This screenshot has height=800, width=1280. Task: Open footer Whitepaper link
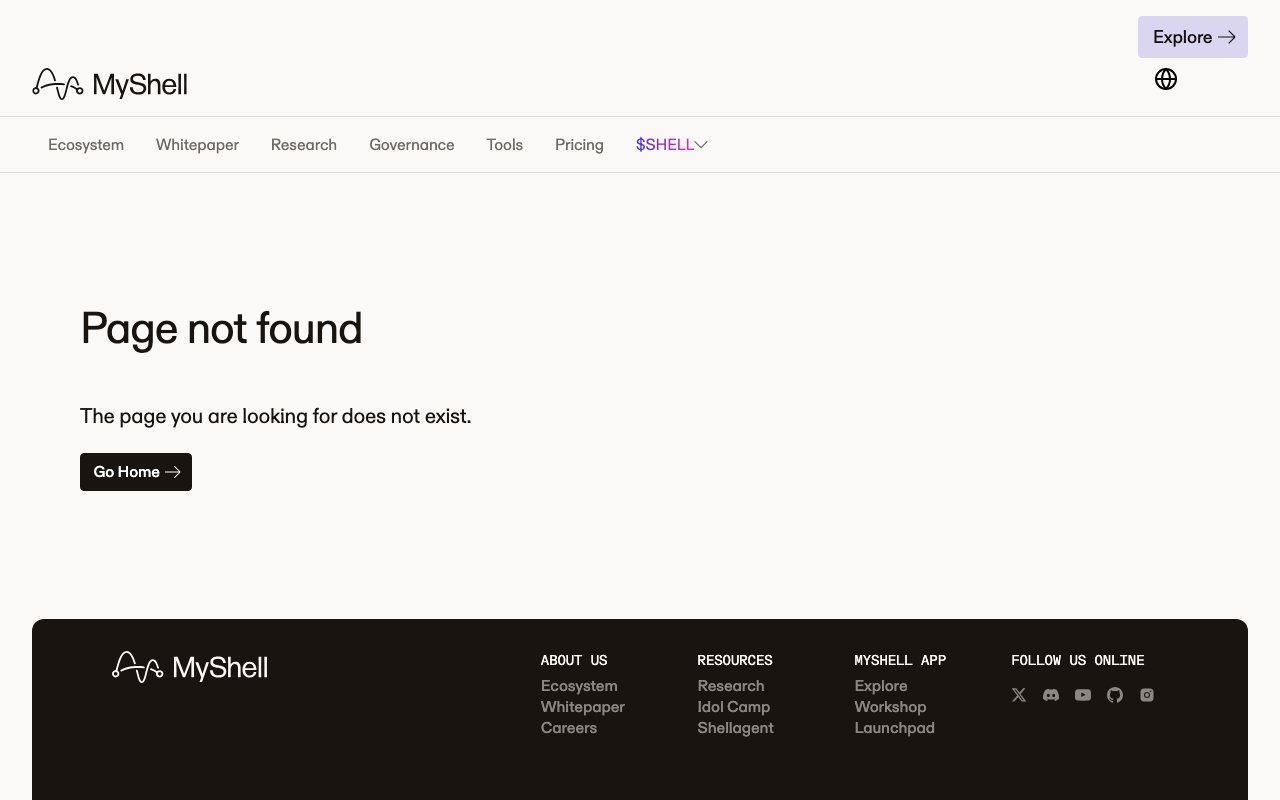(583, 707)
